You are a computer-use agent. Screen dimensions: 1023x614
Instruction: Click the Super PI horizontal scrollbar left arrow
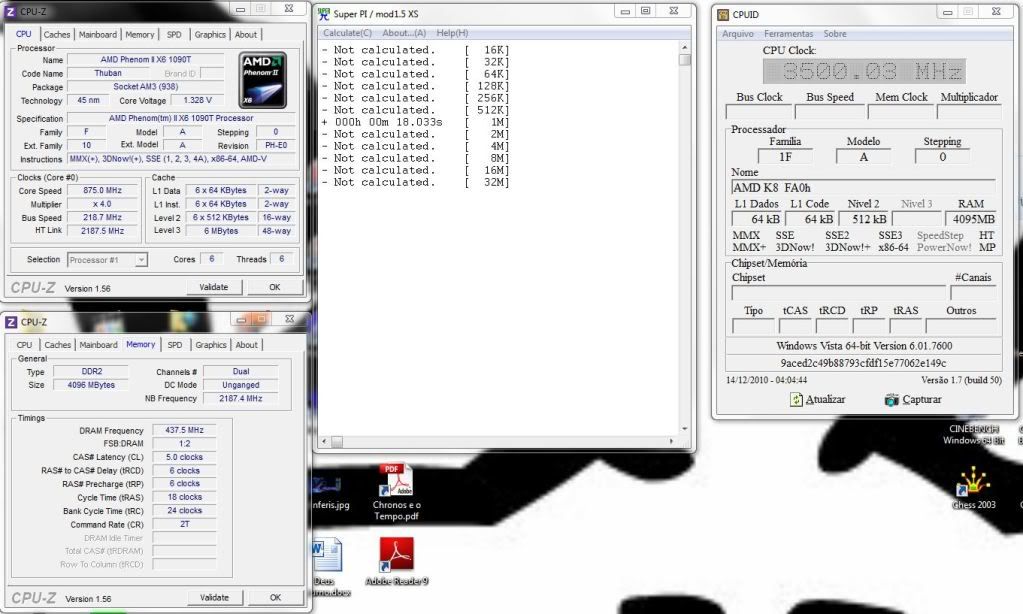(x=325, y=442)
